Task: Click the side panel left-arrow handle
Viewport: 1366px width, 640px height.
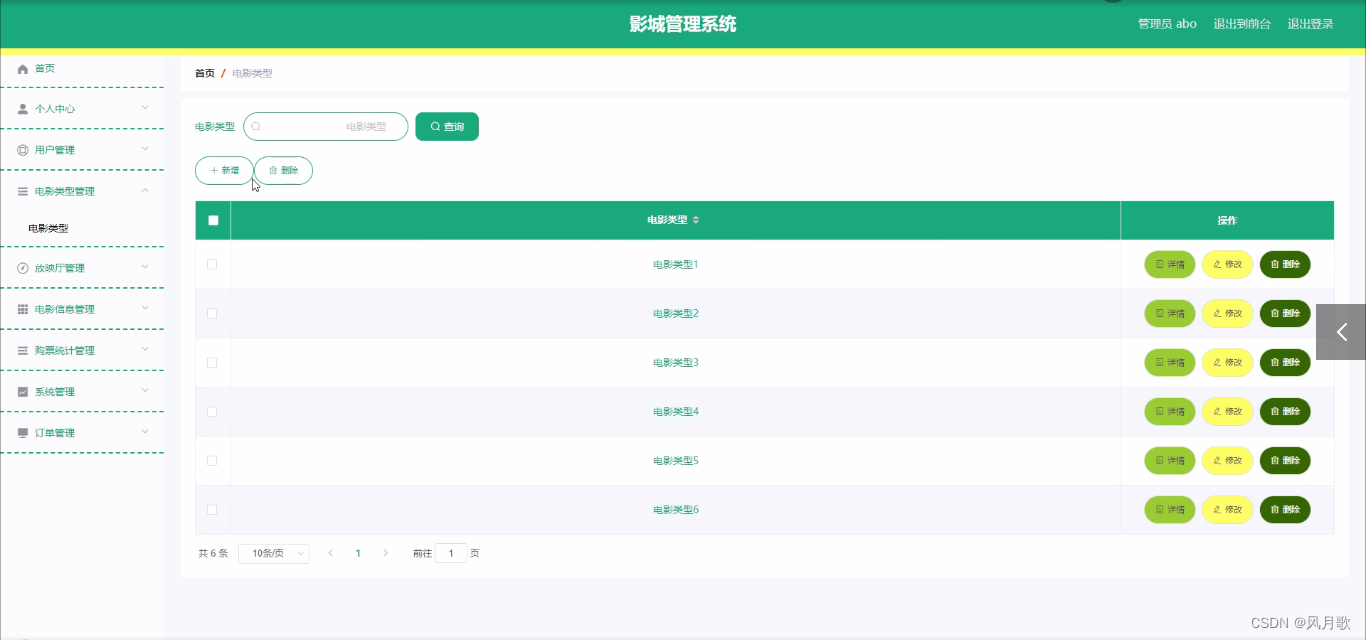Action: 1341,332
